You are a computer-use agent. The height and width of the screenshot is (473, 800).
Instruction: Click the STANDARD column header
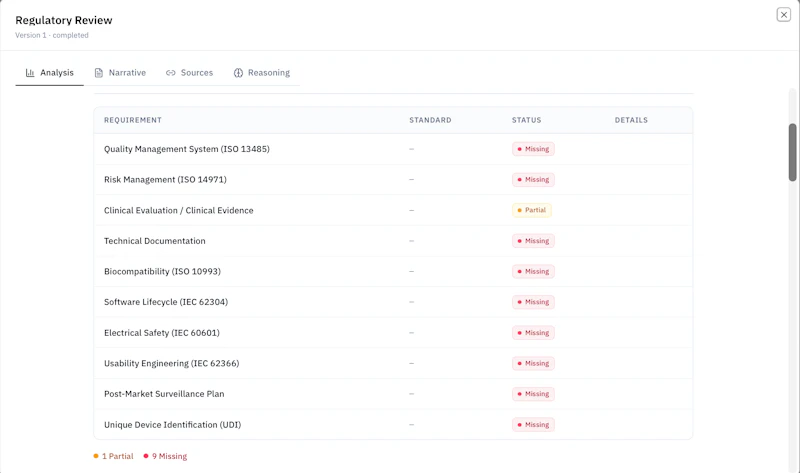click(430, 120)
